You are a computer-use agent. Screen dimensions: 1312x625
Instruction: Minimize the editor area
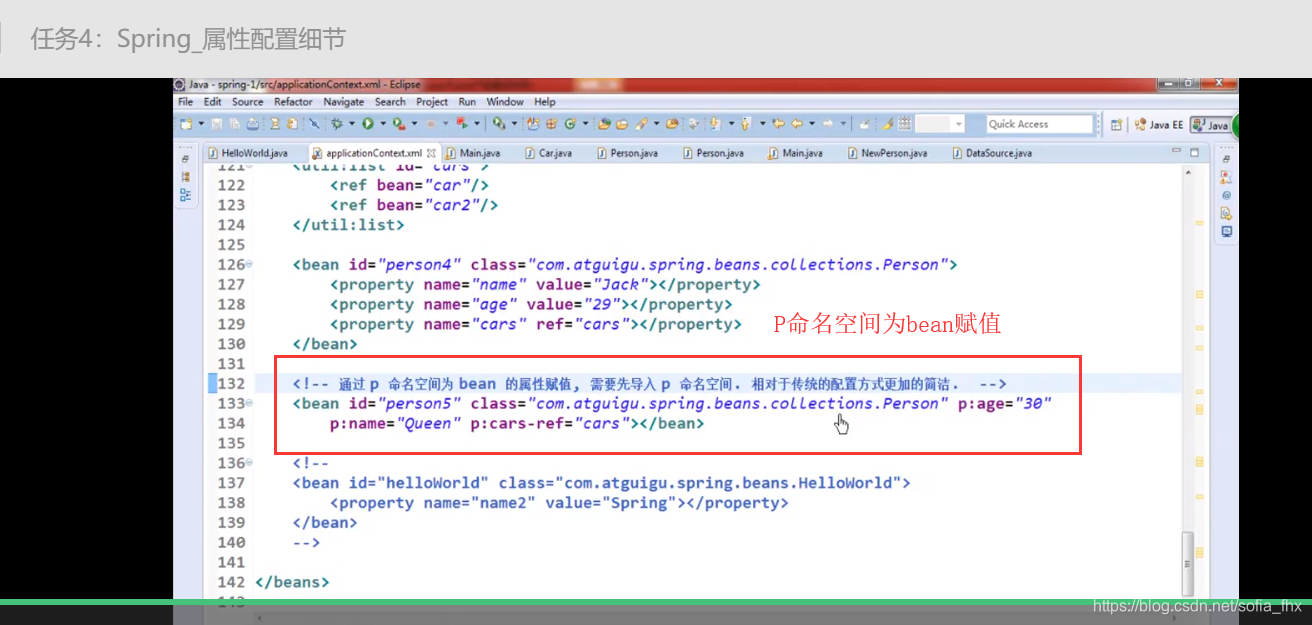pos(1176,152)
